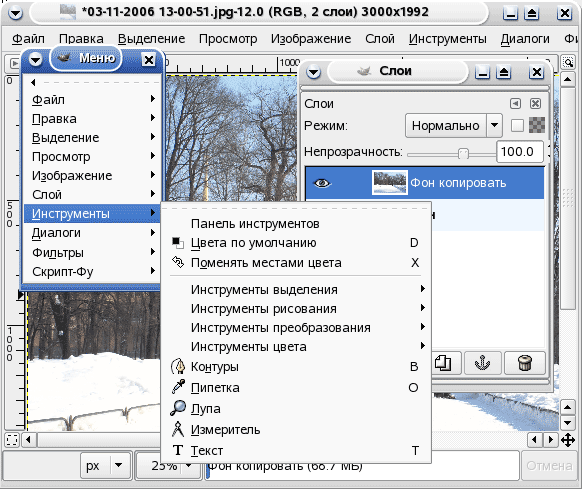This screenshot has height=489, width=582.
Task: Open Выделение in the main menu bar
Action: [151, 39]
